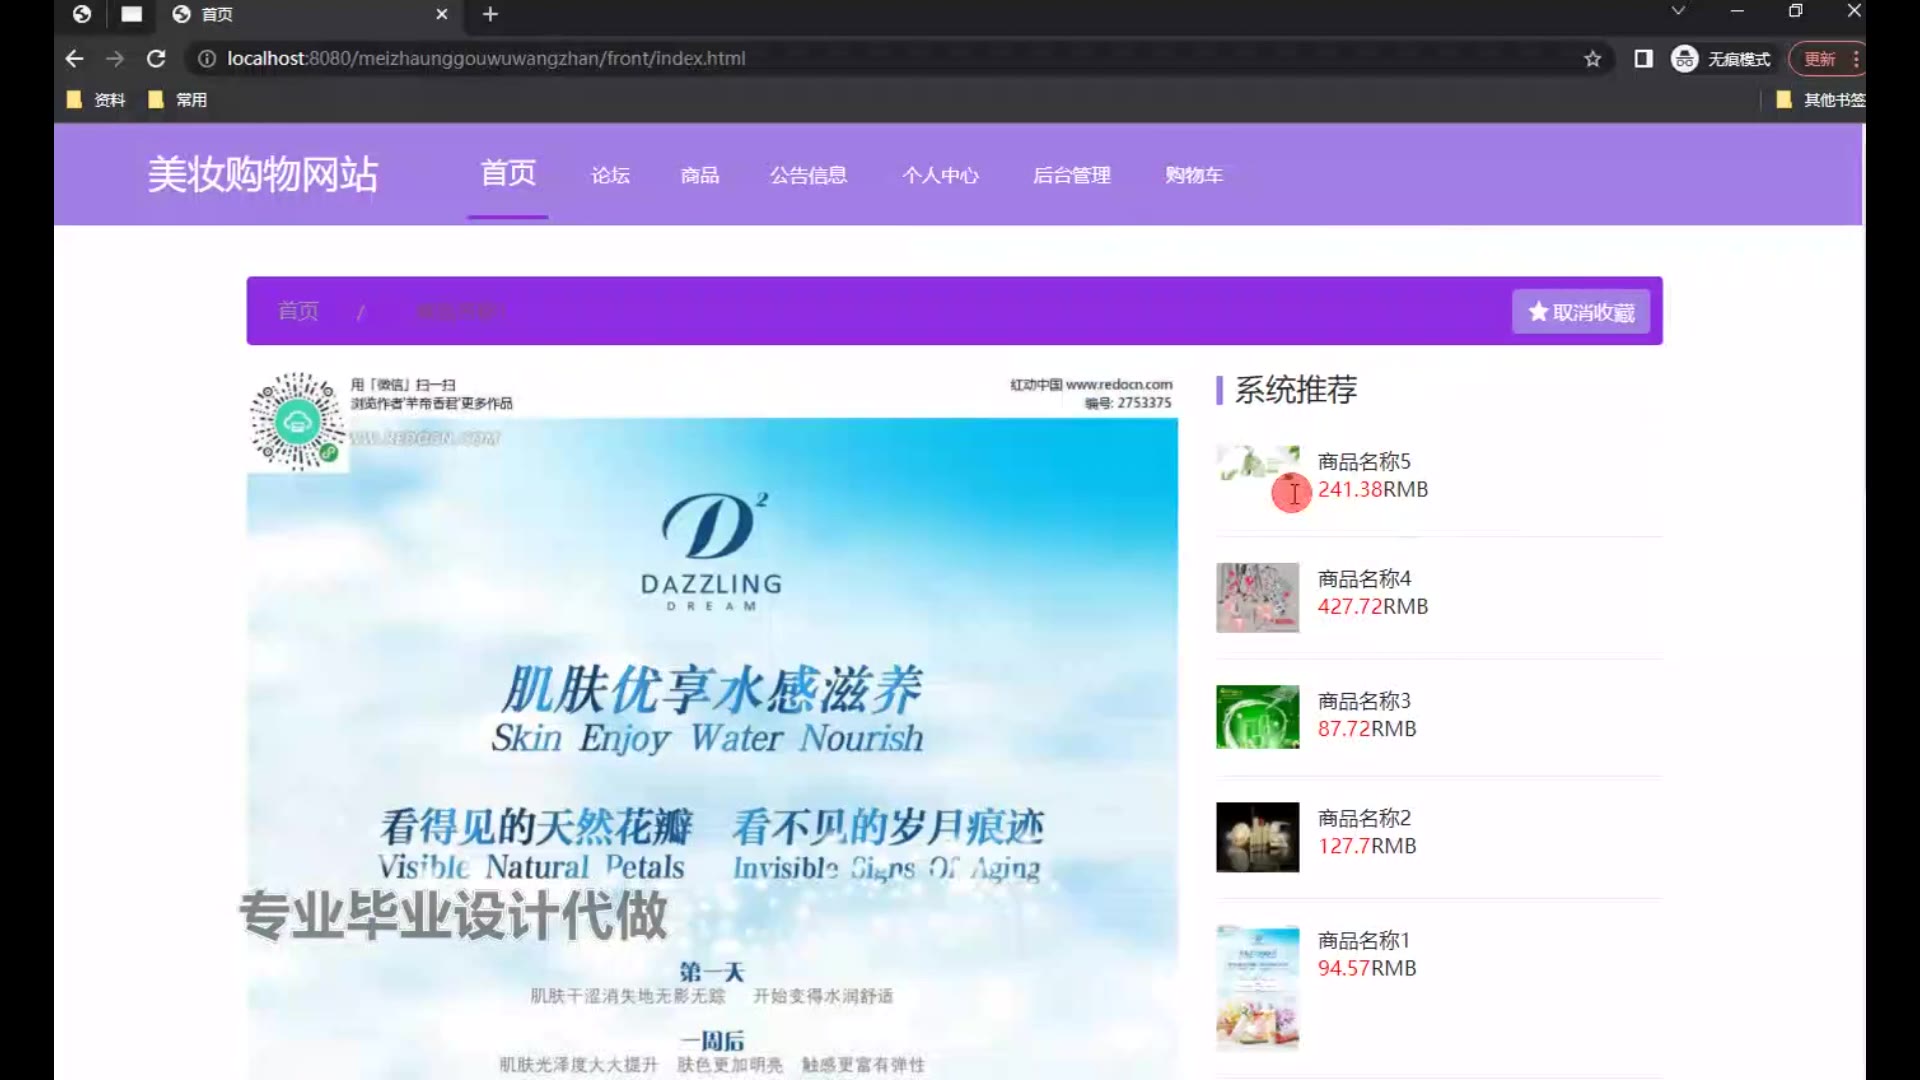Screen dimensions: 1920x1080
Task: Click the site info icon before URL
Action: tap(207, 59)
